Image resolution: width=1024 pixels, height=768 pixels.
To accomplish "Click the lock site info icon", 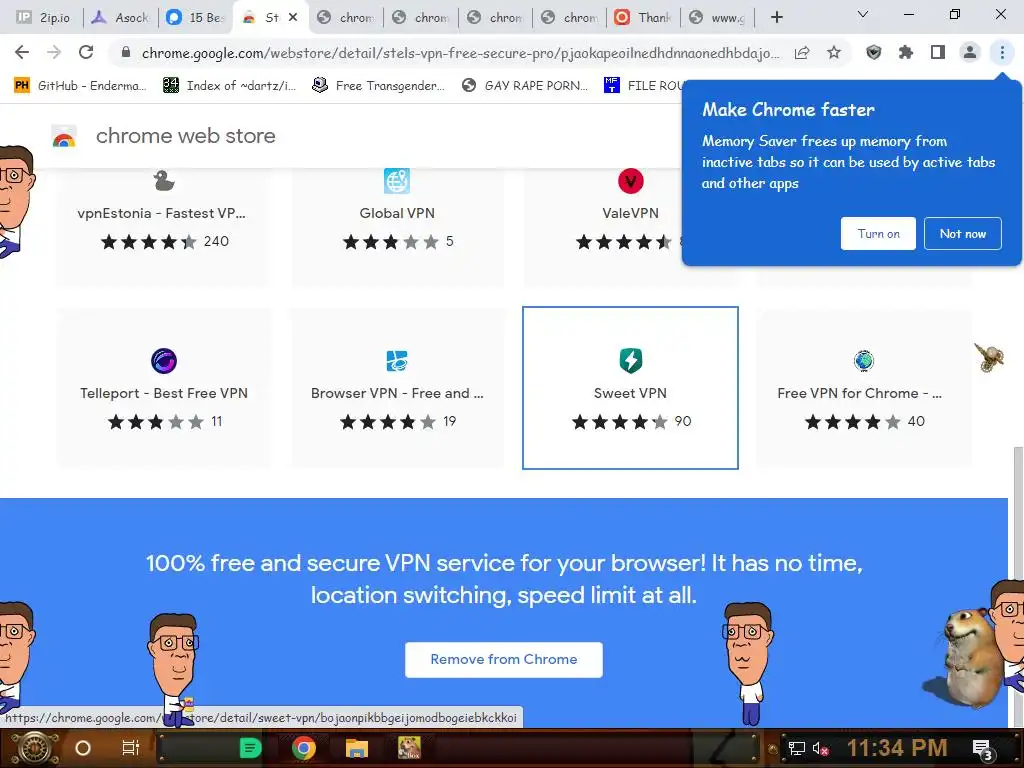I will [x=126, y=52].
